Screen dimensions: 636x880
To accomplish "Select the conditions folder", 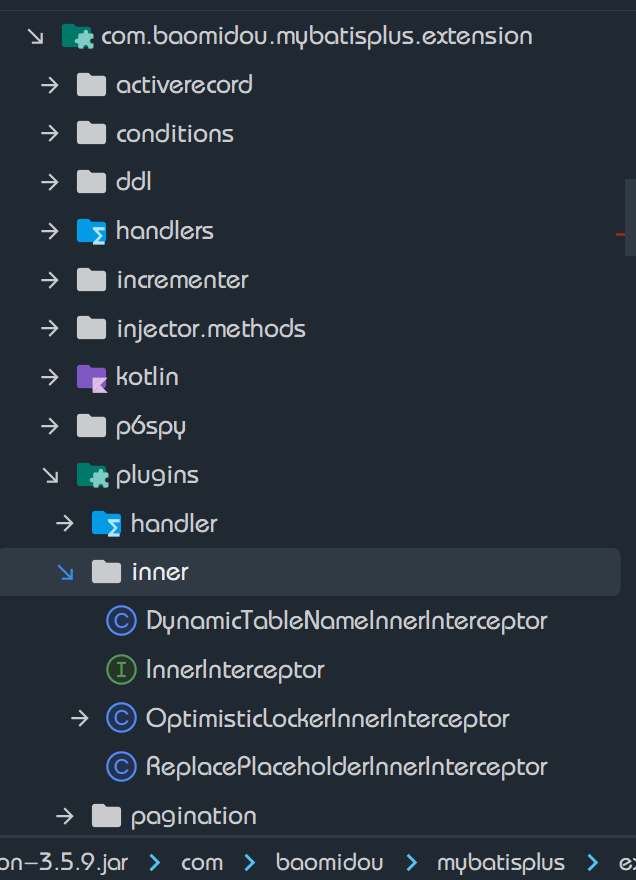I will tap(174, 134).
